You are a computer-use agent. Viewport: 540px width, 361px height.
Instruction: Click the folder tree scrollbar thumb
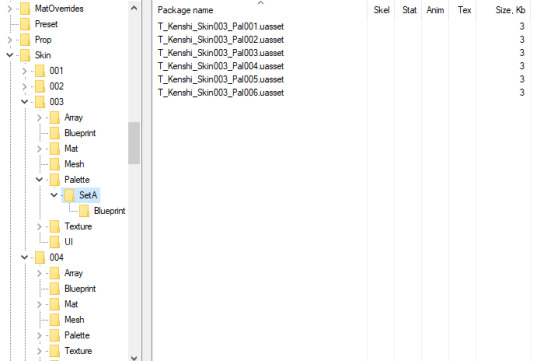coord(134,143)
